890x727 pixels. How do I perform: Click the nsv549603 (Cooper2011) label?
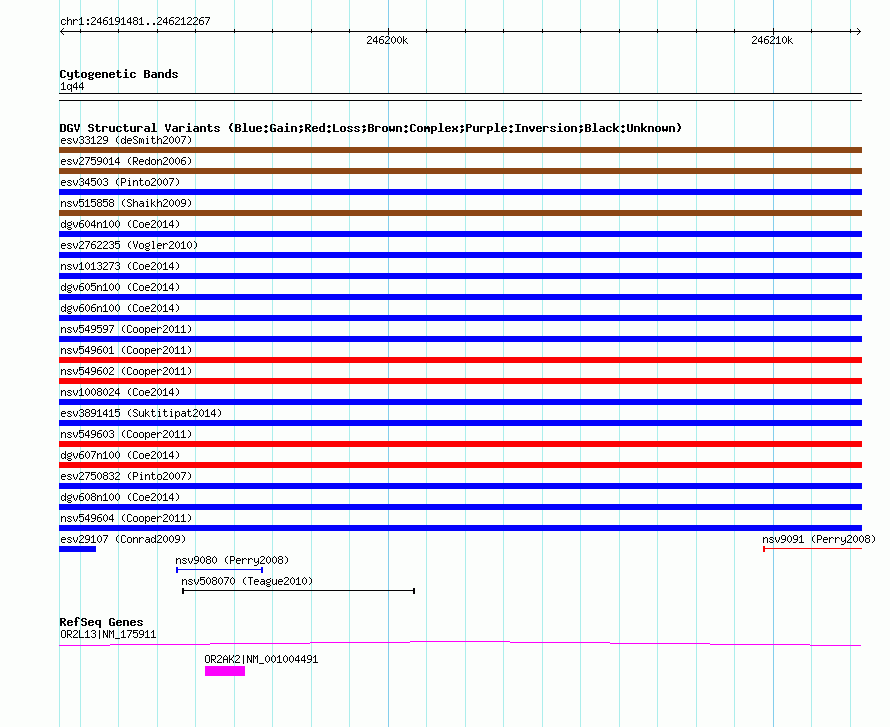[x=126, y=434]
